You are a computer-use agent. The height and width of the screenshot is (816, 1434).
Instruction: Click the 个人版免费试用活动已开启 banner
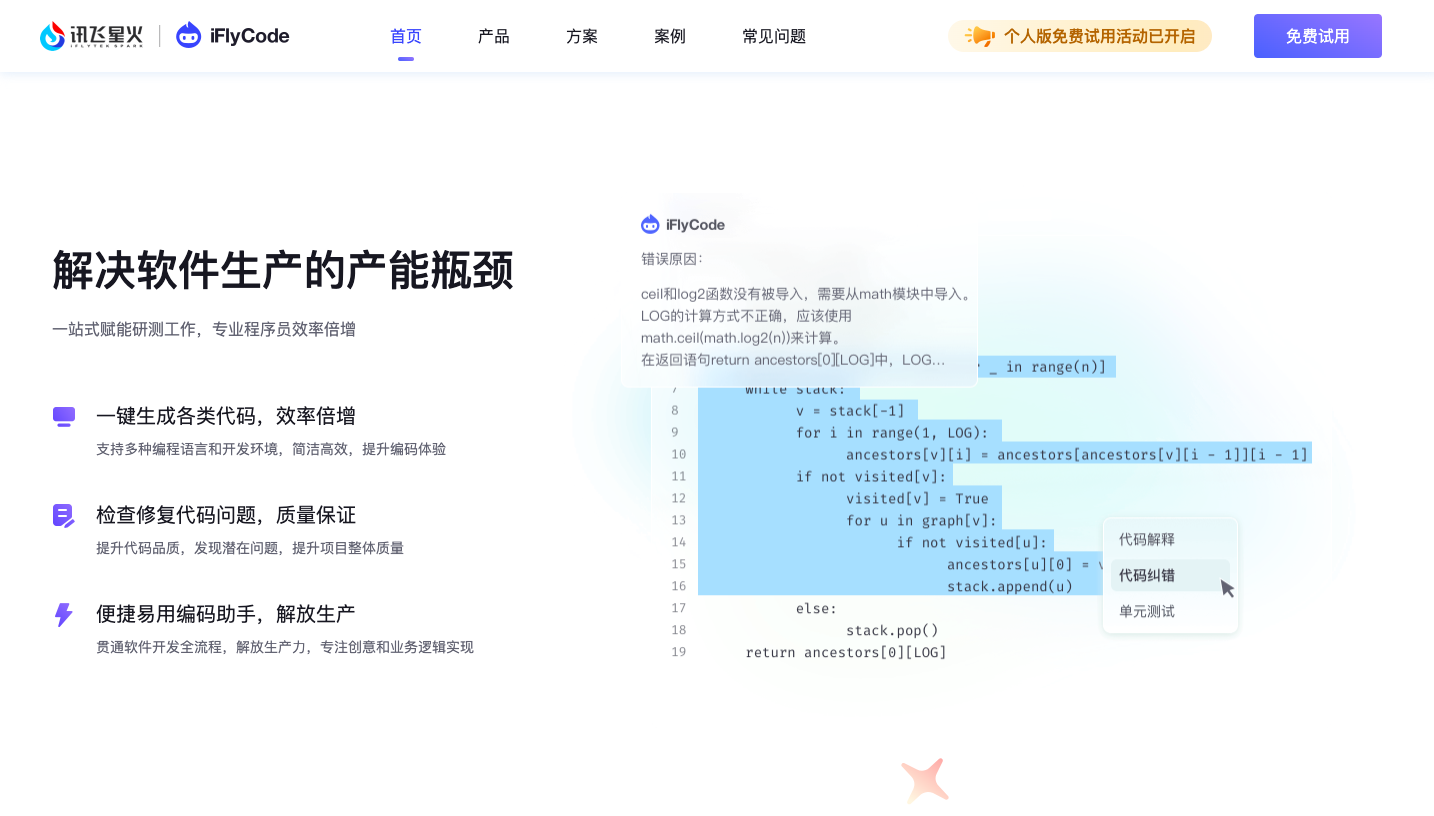pos(1098,36)
